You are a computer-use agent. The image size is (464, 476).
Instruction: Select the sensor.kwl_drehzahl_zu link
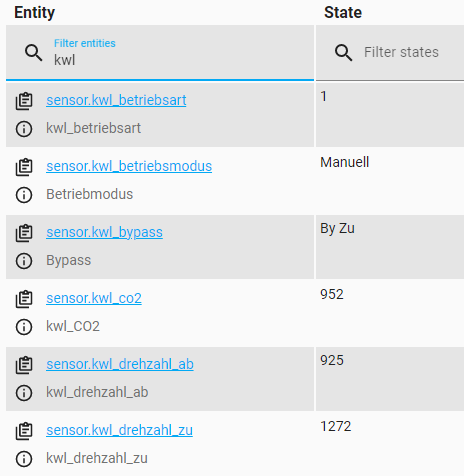pyautogui.click(x=119, y=430)
